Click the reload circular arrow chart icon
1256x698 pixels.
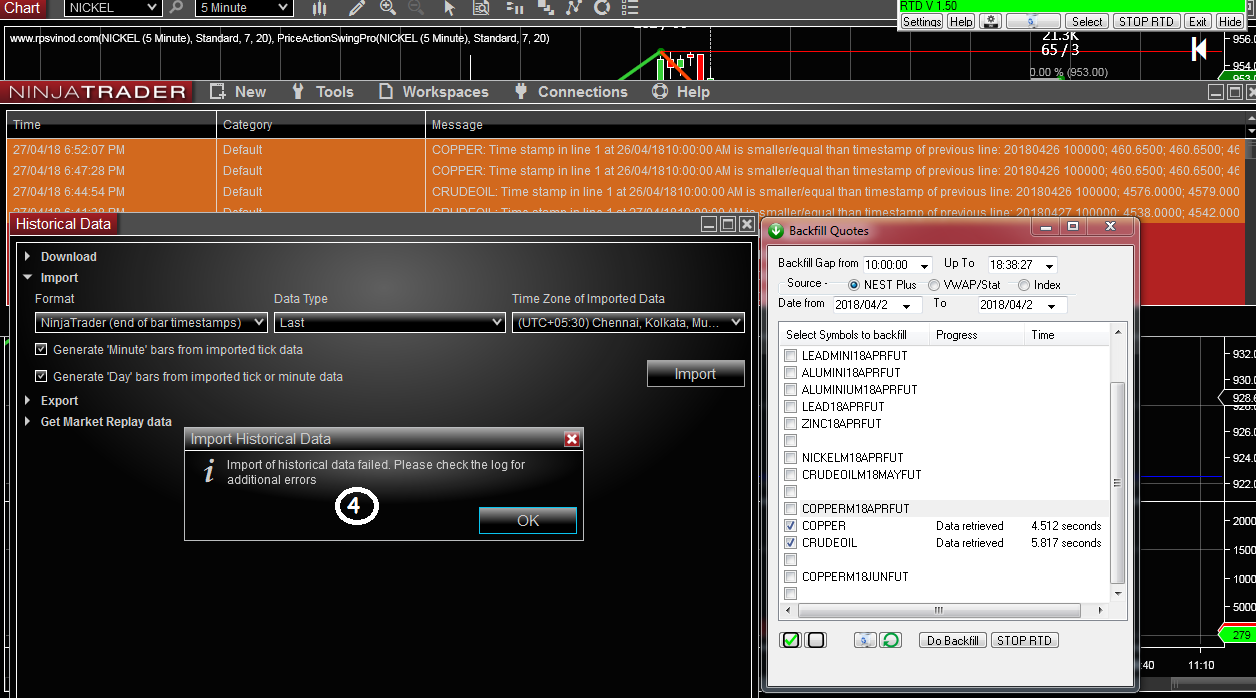click(602, 8)
